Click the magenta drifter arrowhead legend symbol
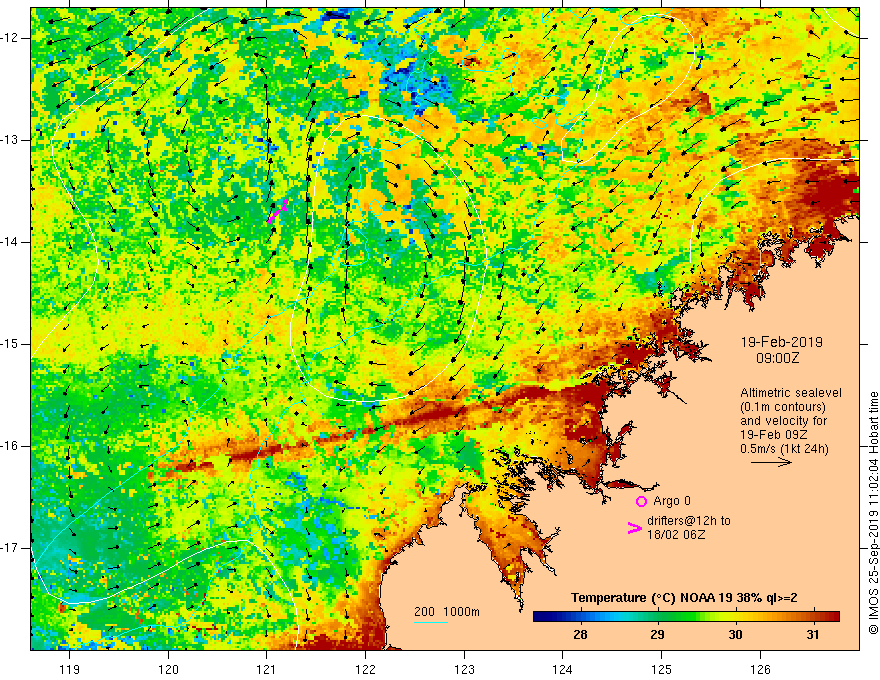The image size is (880, 680). (x=635, y=527)
